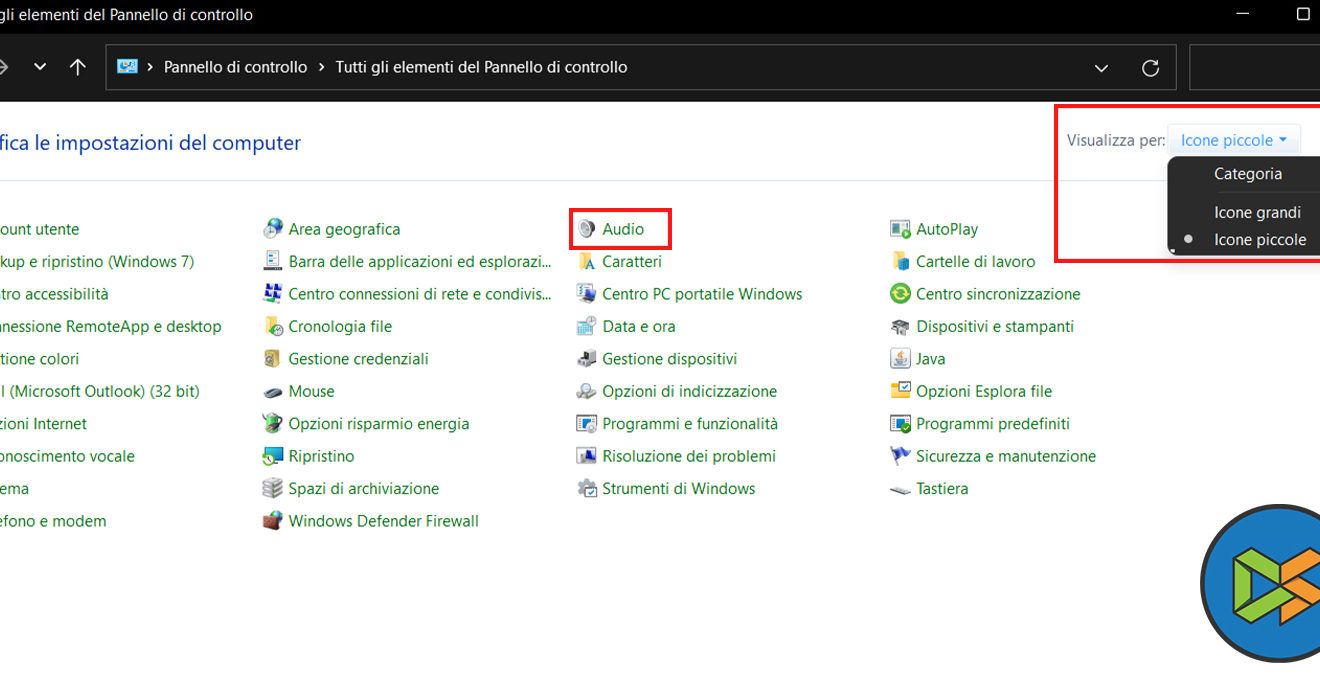Click the Control Panel search box
Viewport: 1320px width, 680px height.
tap(1255, 68)
